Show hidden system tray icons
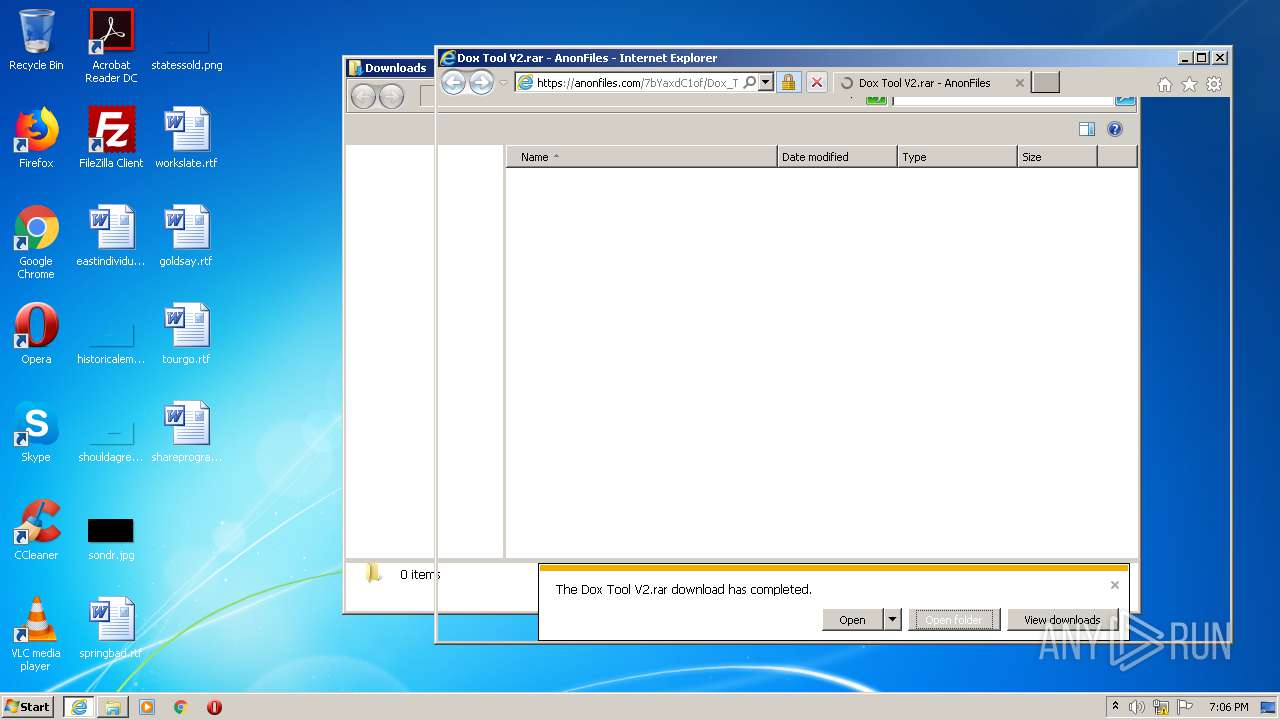Image resolution: width=1280 pixels, height=720 pixels. 1116,706
